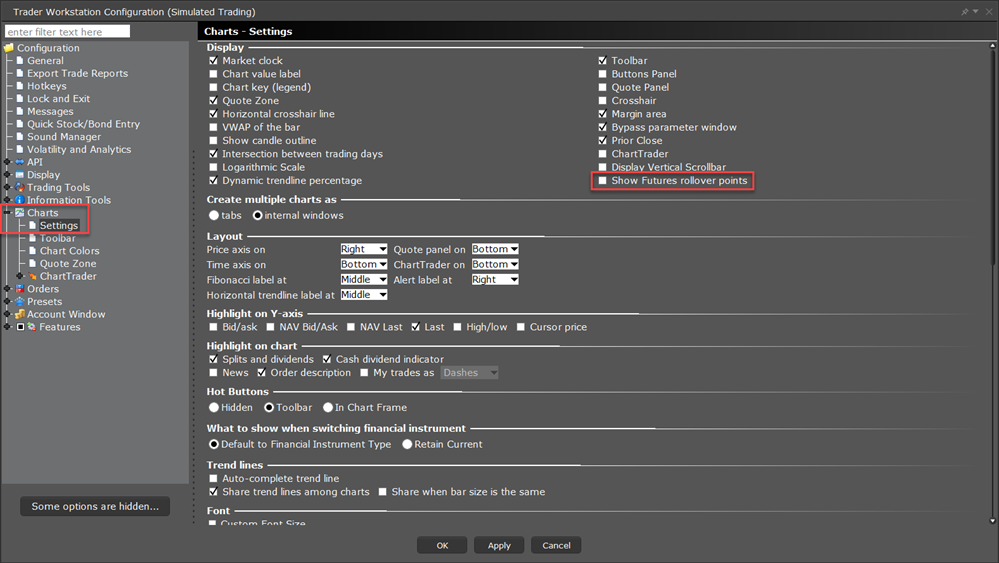Expand the ChartTrader tree node
Image resolution: width=999 pixels, height=563 pixels.
coord(20,276)
